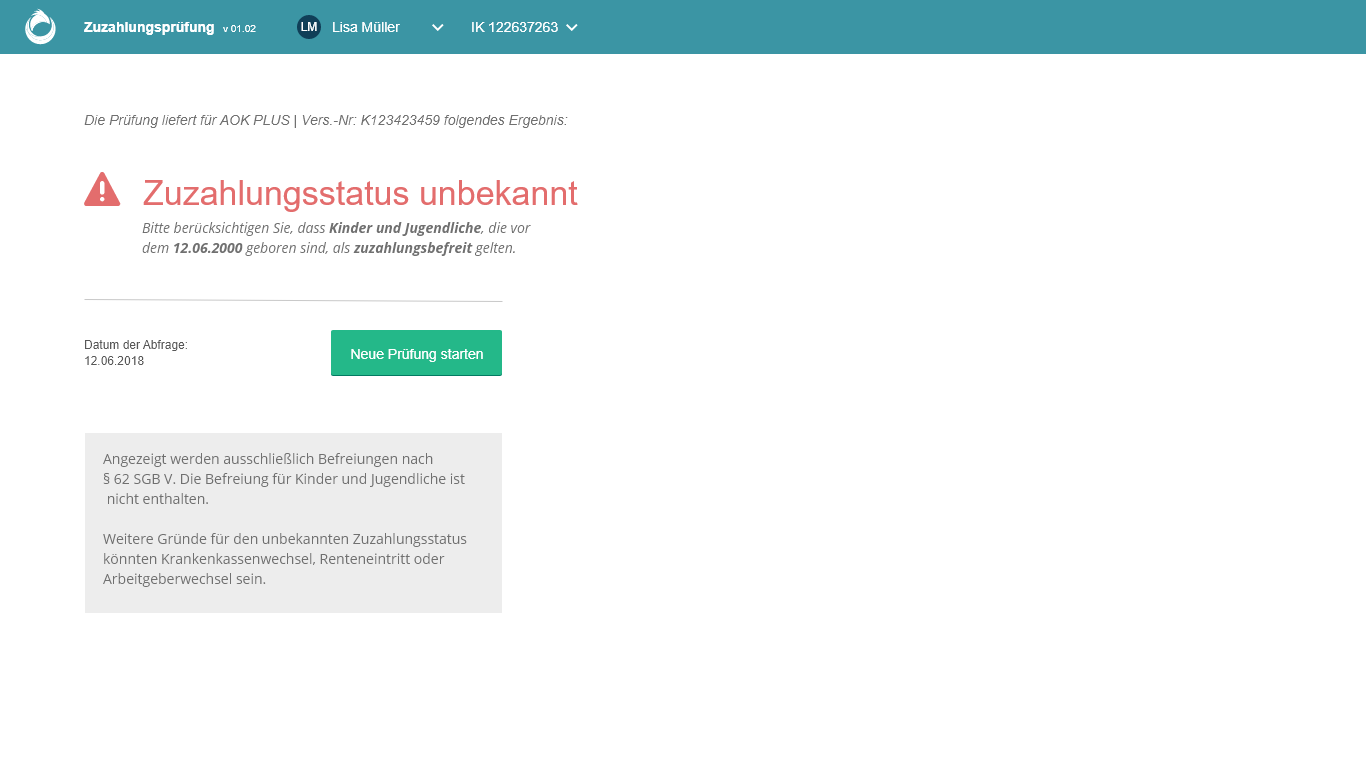Click the Zuzahlungsprüfung app title
Screen dimensions: 1366x766
(x=149, y=27)
